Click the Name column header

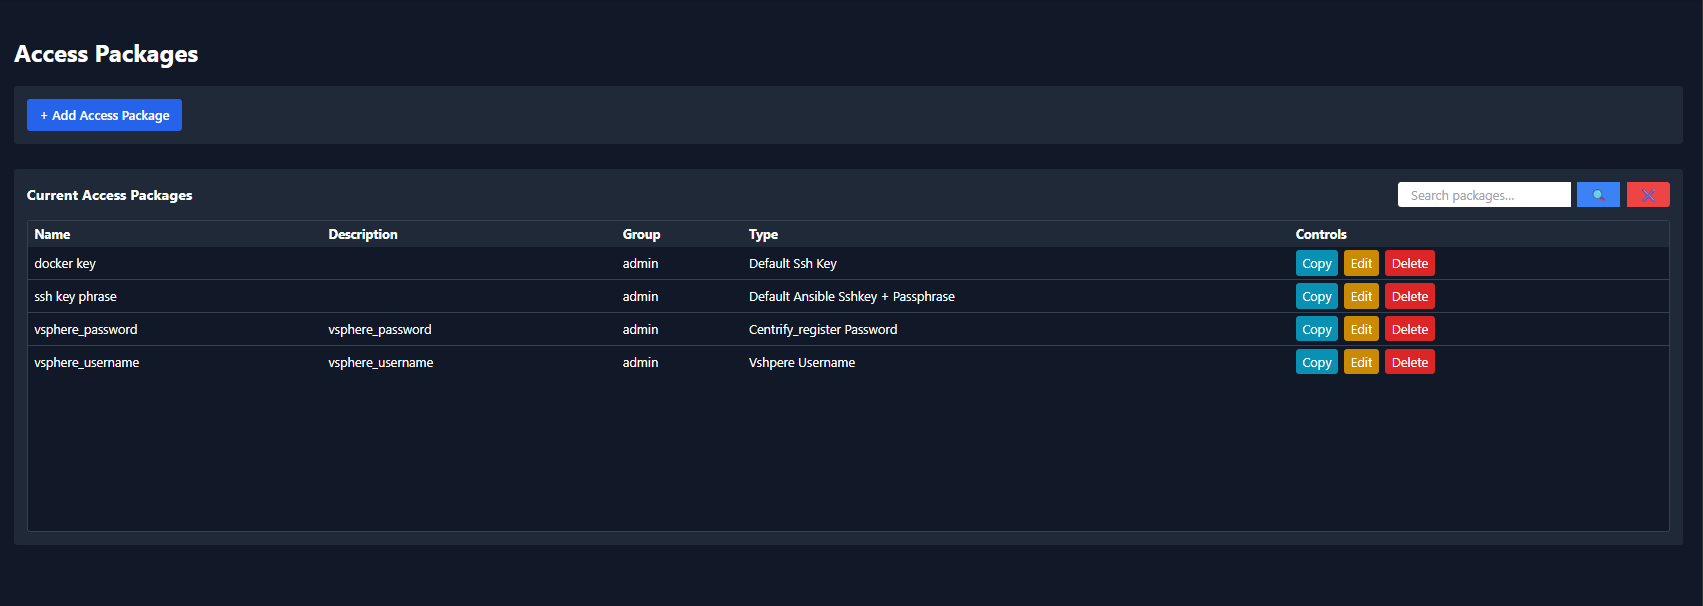pyautogui.click(x=52, y=234)
